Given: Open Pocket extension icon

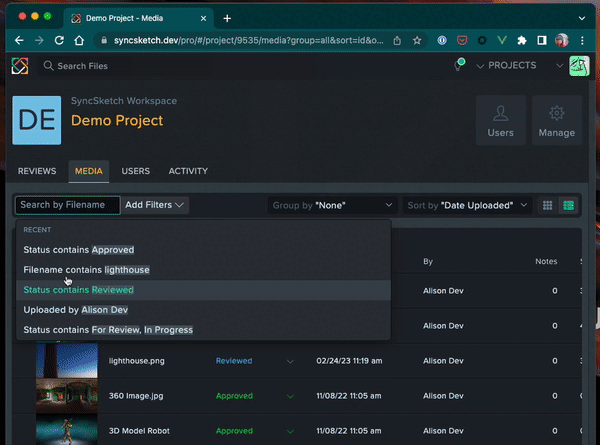Looking at the screenshot, I should click(x=462, y=40).
